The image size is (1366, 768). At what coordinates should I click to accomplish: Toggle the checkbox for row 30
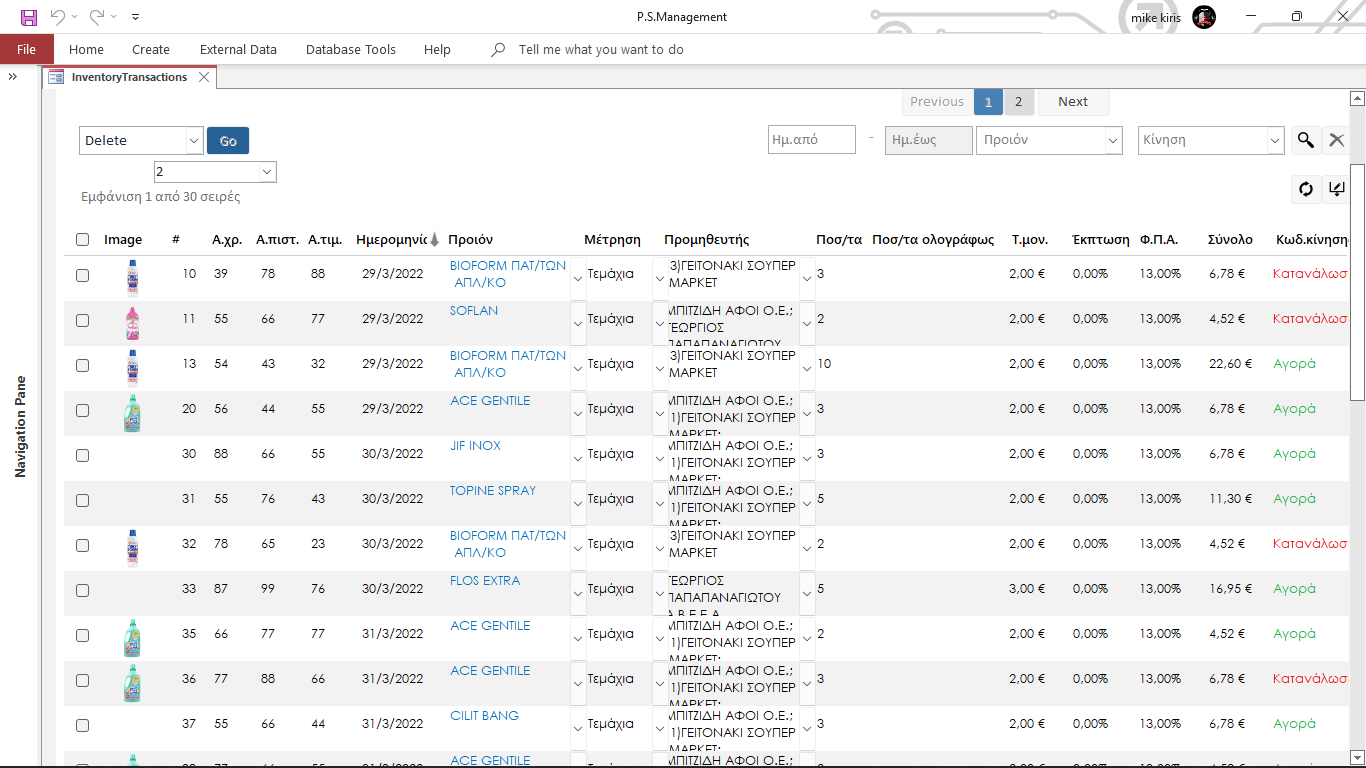[82, 455]
